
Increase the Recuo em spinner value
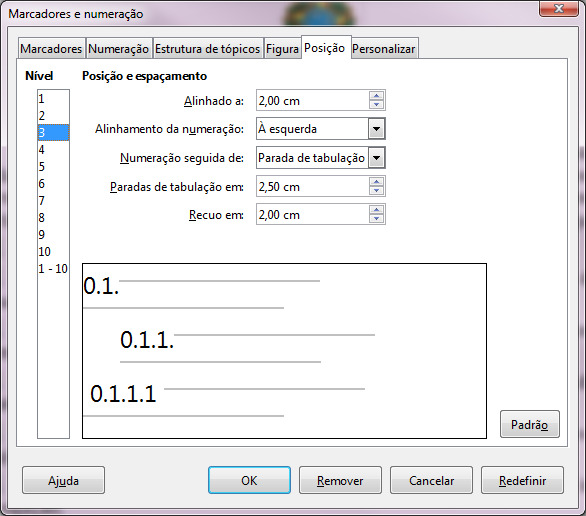(376, 210)
